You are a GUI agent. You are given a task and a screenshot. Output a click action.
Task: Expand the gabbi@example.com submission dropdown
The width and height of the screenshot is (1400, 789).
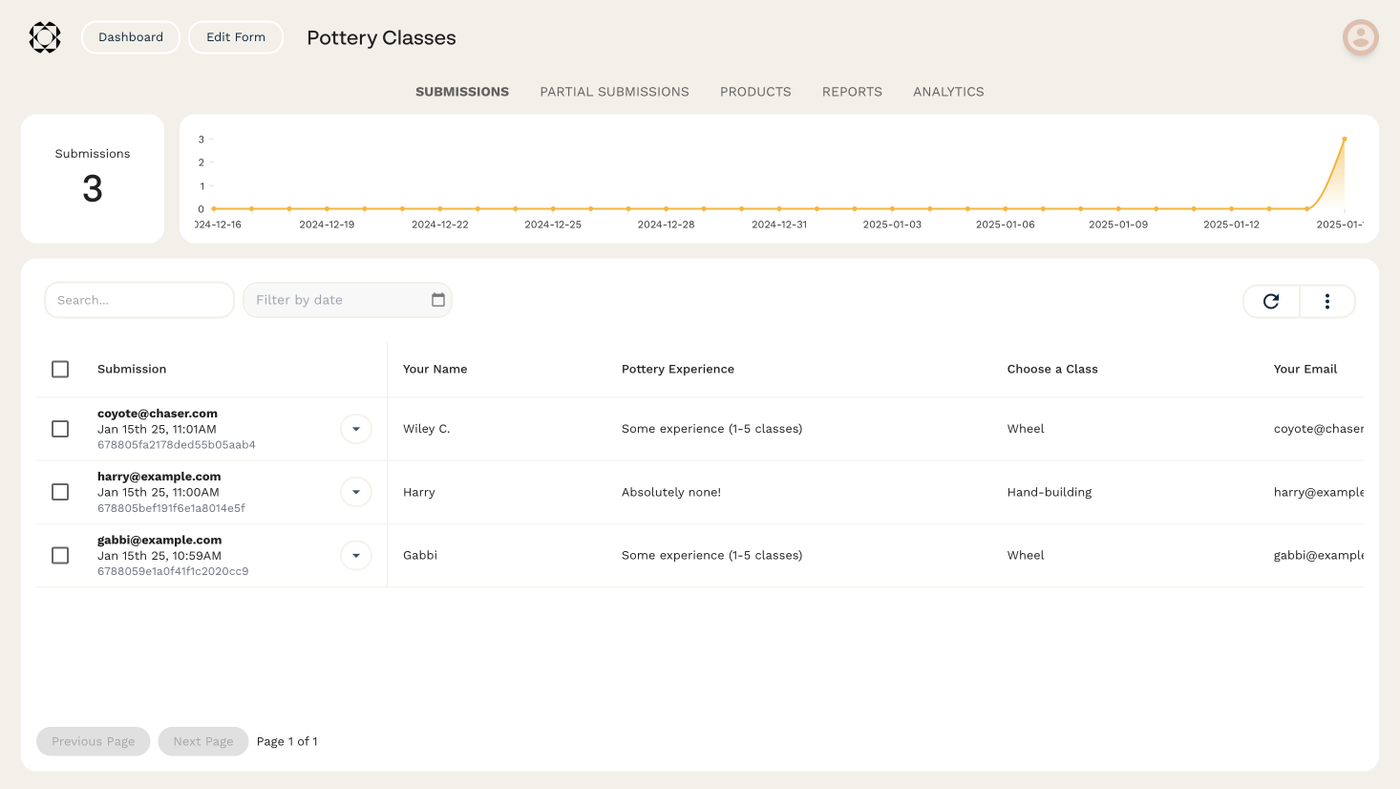(356, 555)
